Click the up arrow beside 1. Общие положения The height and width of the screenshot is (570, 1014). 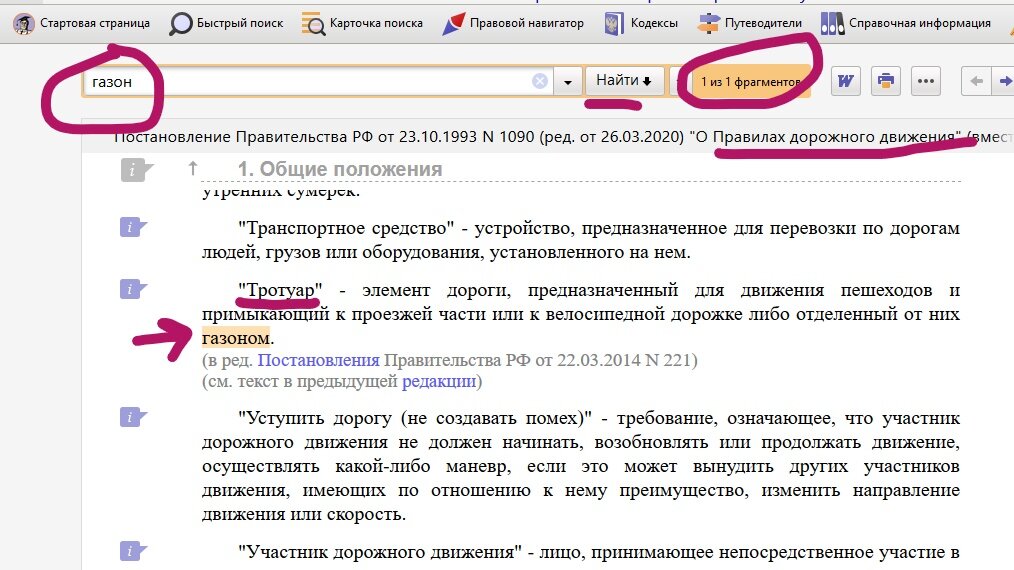pos(192,169)
